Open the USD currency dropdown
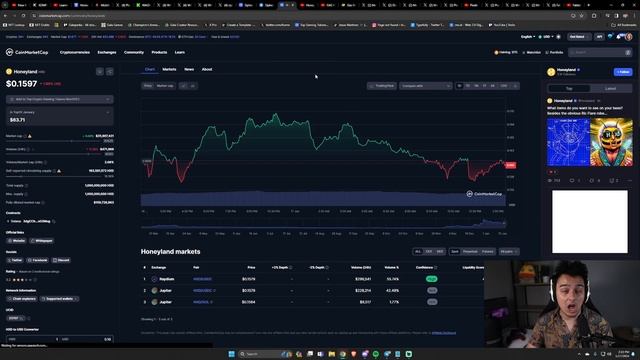 [x=546, y=37]
